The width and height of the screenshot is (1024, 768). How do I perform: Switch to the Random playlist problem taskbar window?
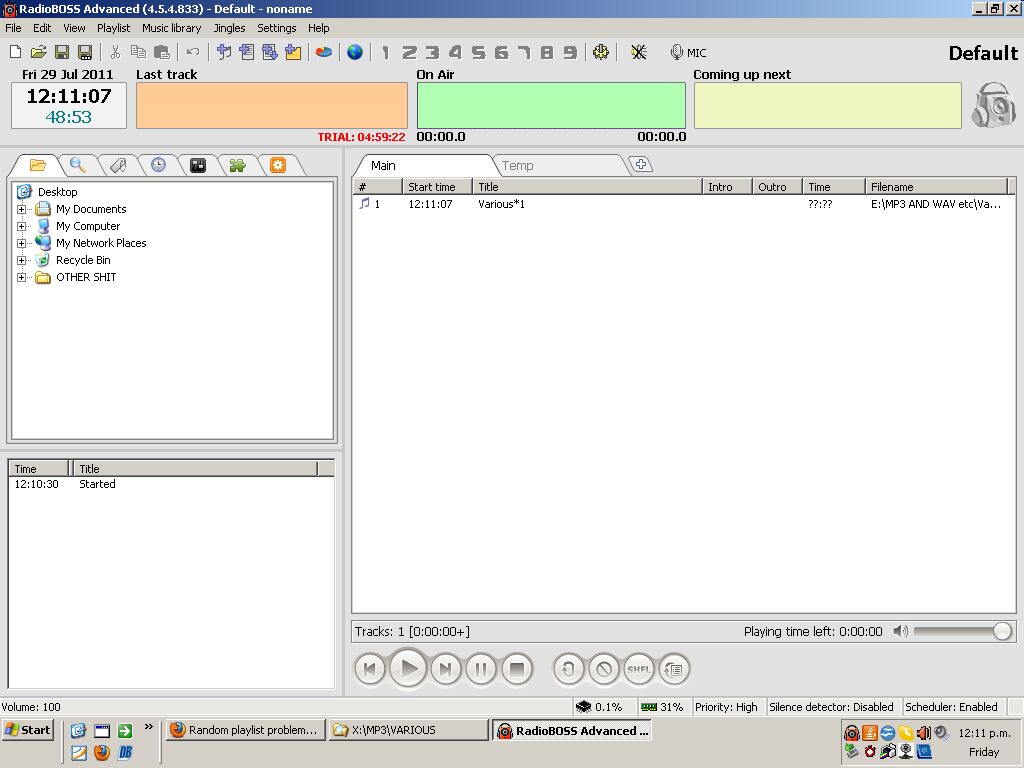pyautogui.click(x=246, y=730)
